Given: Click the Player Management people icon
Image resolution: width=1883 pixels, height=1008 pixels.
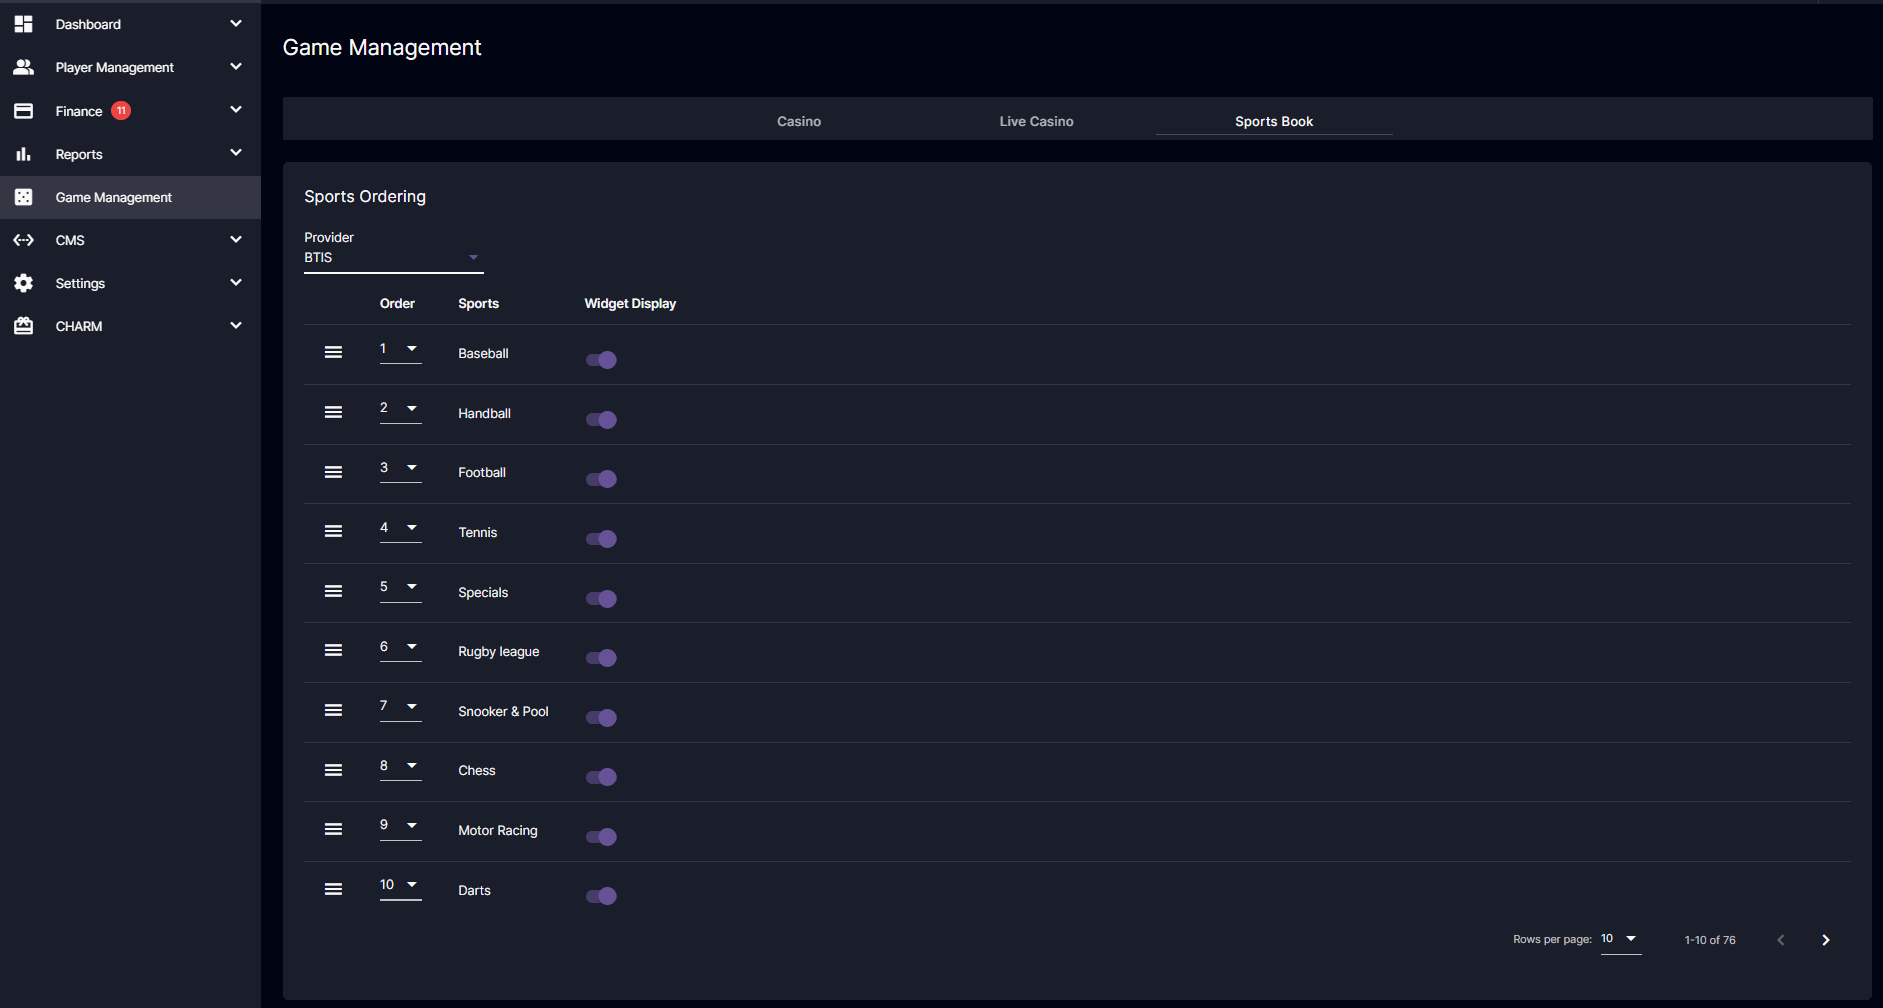Looking at the screenshot, I should coord(24,67).
